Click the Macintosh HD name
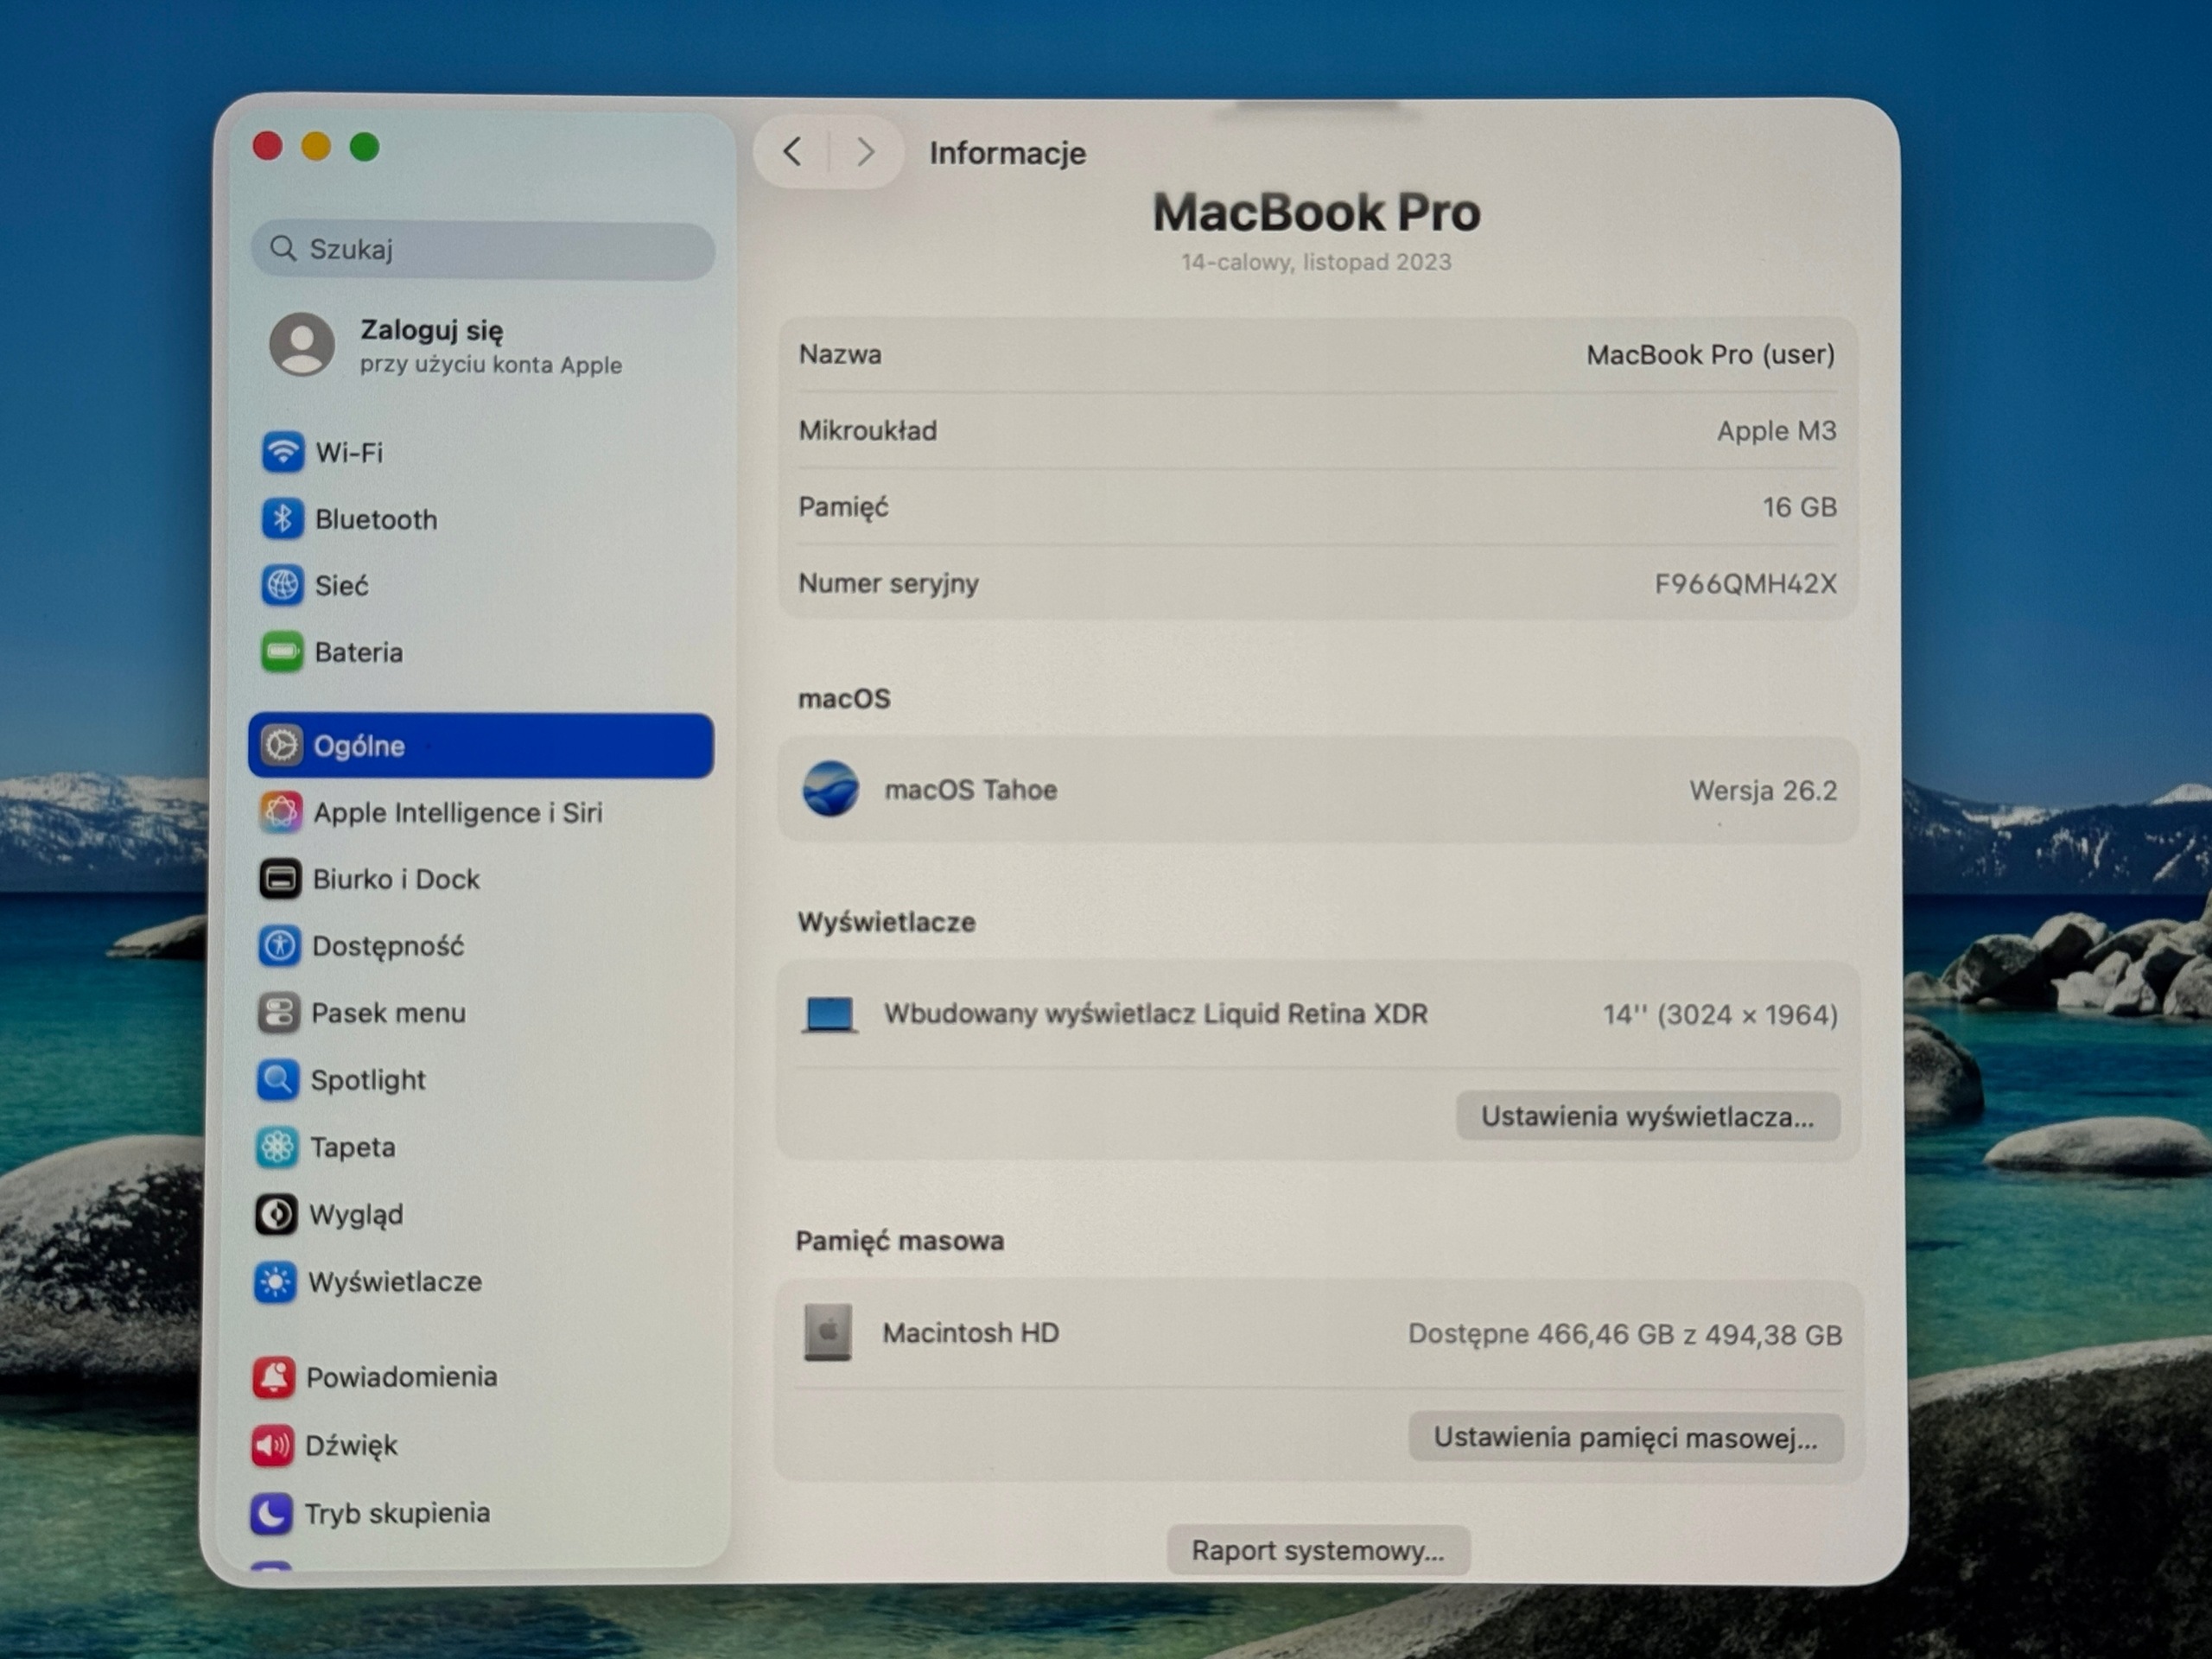 point(970,1333)
